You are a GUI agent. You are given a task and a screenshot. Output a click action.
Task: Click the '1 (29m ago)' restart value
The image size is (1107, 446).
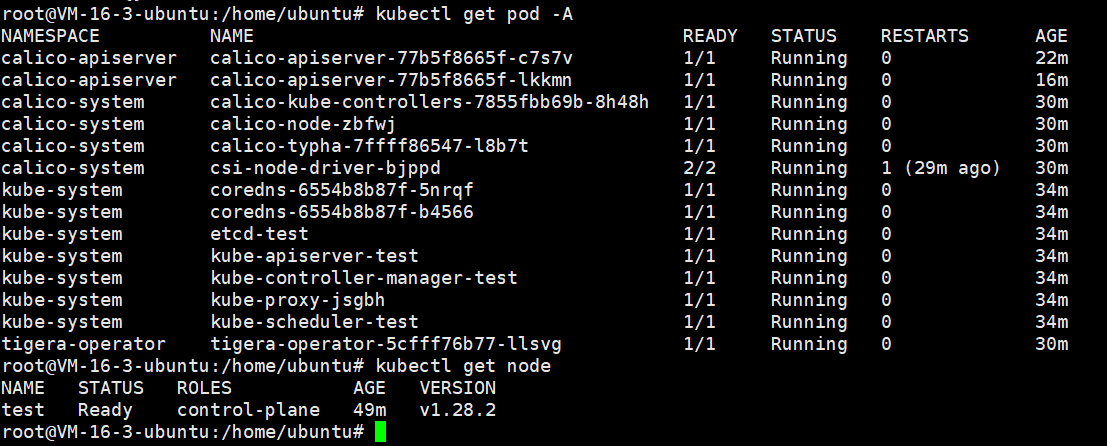tap(940, 168)
